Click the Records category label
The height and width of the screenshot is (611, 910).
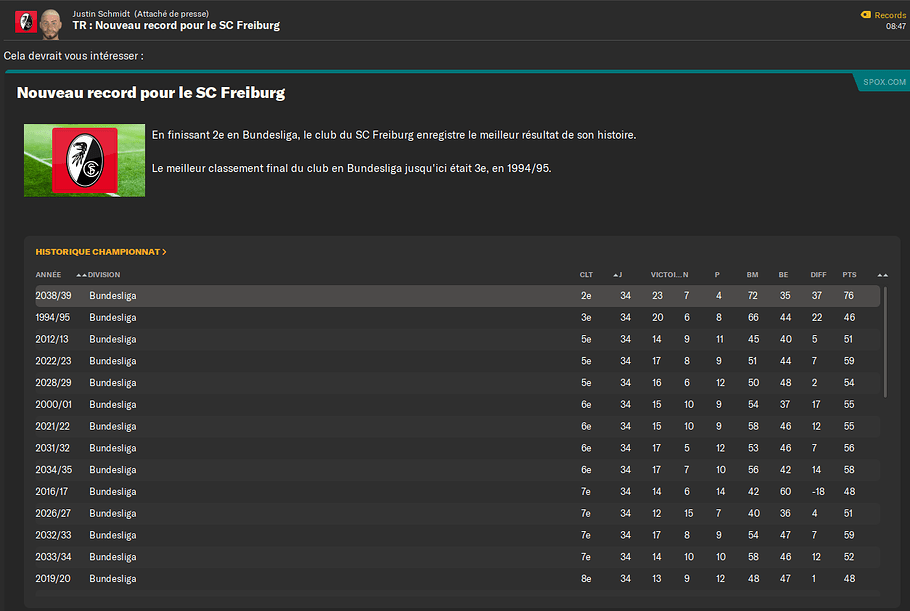pos(890,15)
